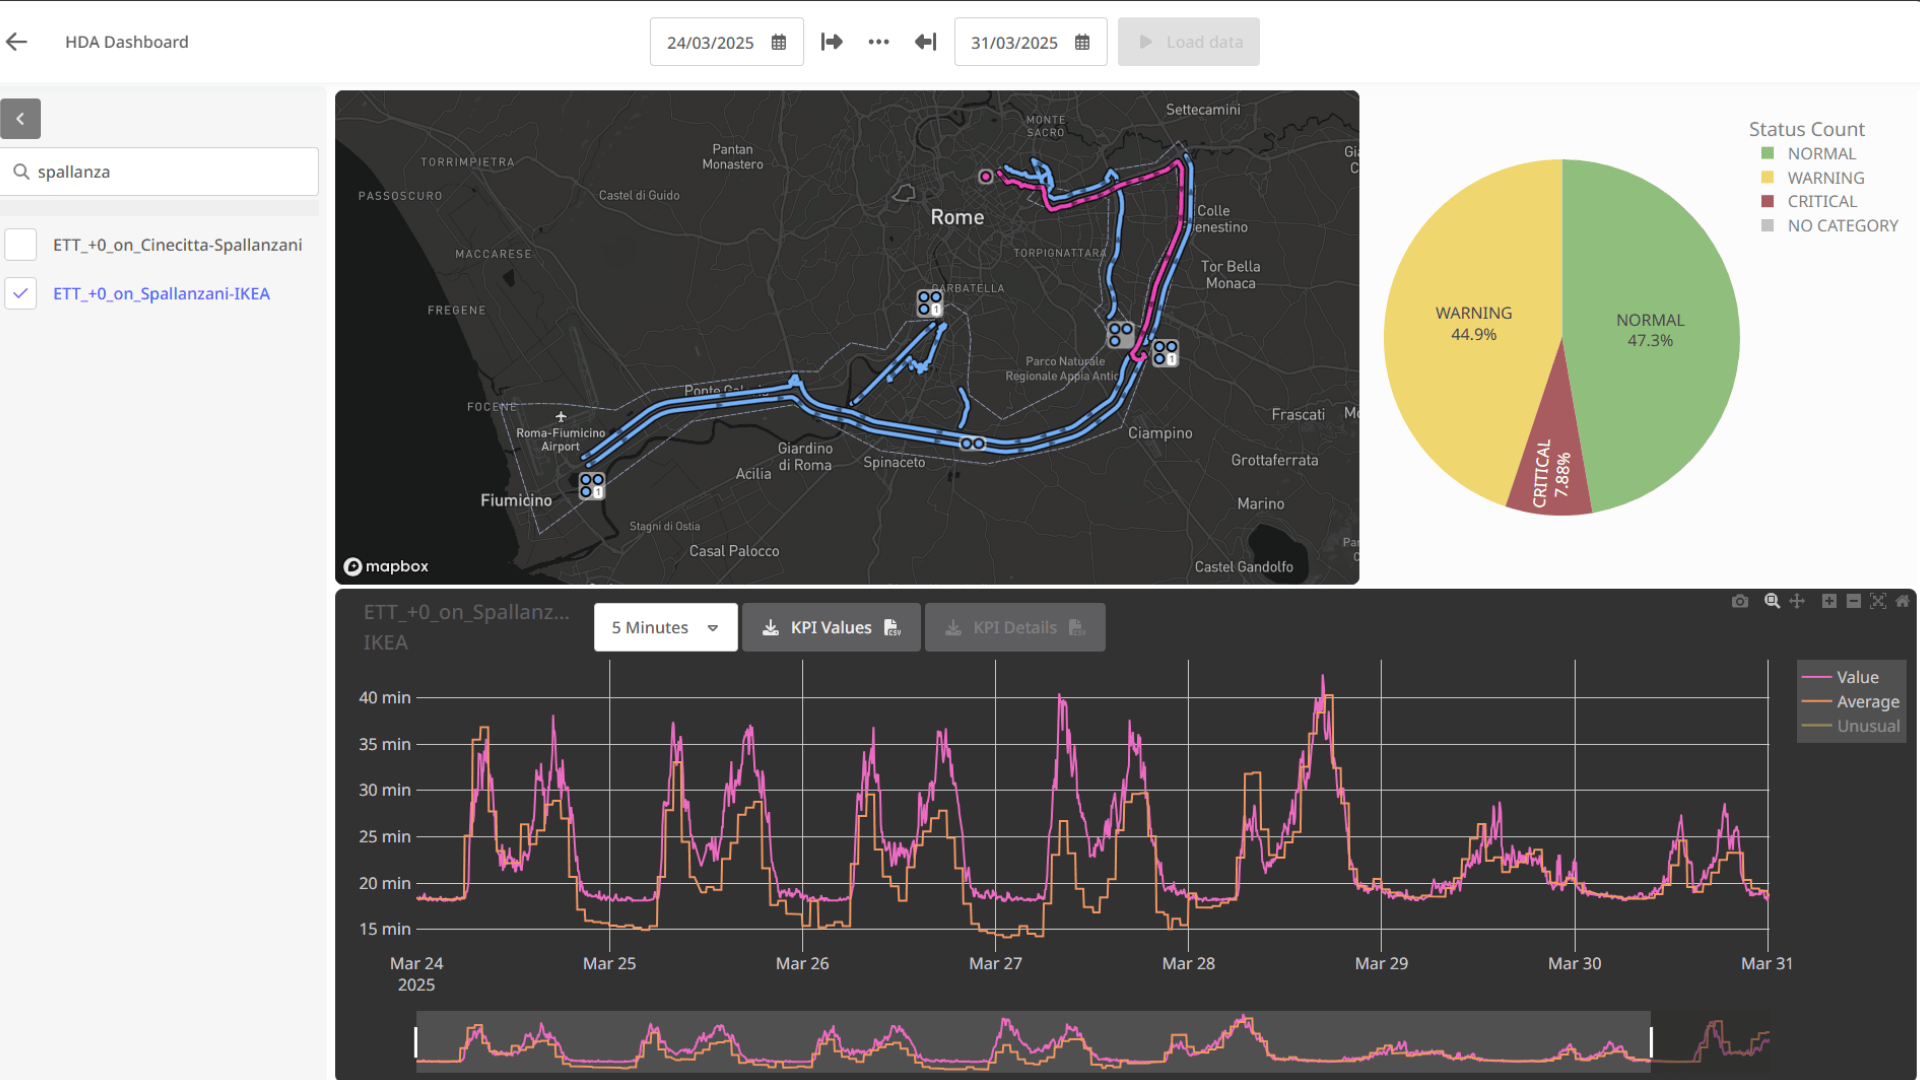This screenshot has width=1920, height=1080.
Task: Download plot as PNG camera icon
Action: (x=1740, y=601)
